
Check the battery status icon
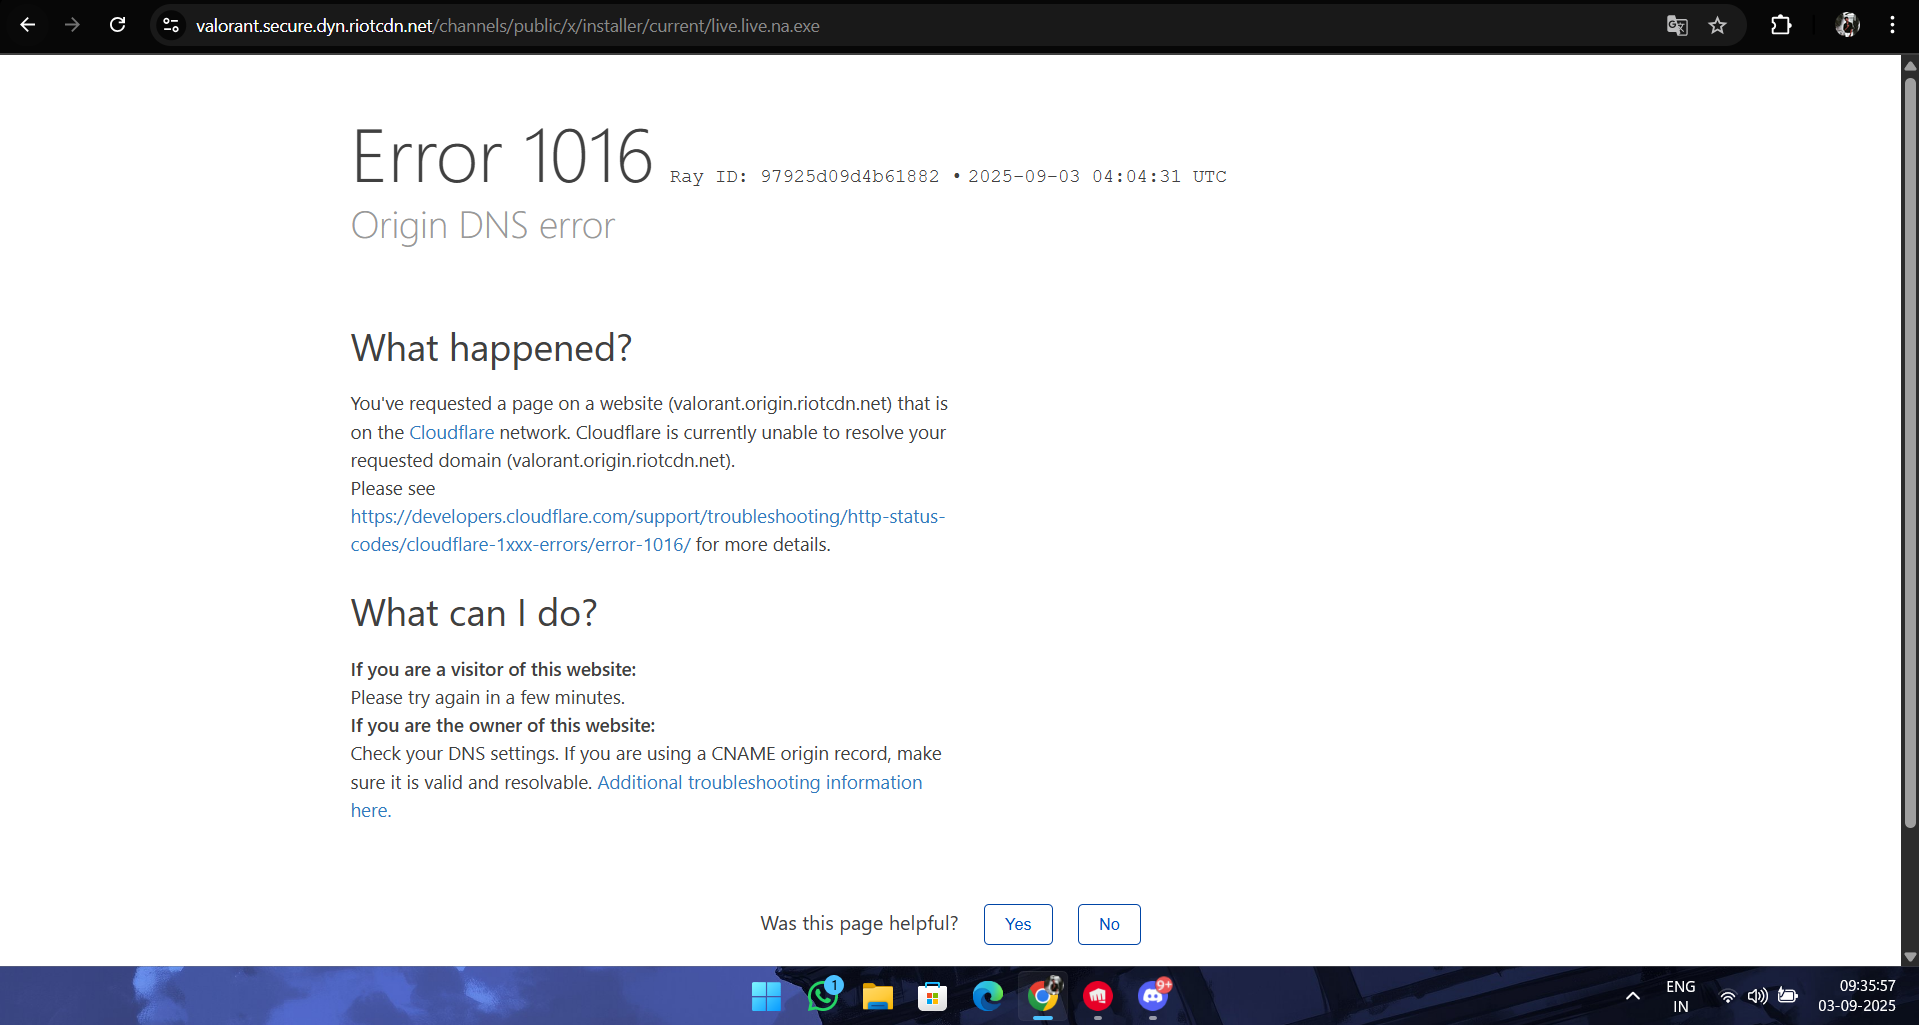[1788, 996]
